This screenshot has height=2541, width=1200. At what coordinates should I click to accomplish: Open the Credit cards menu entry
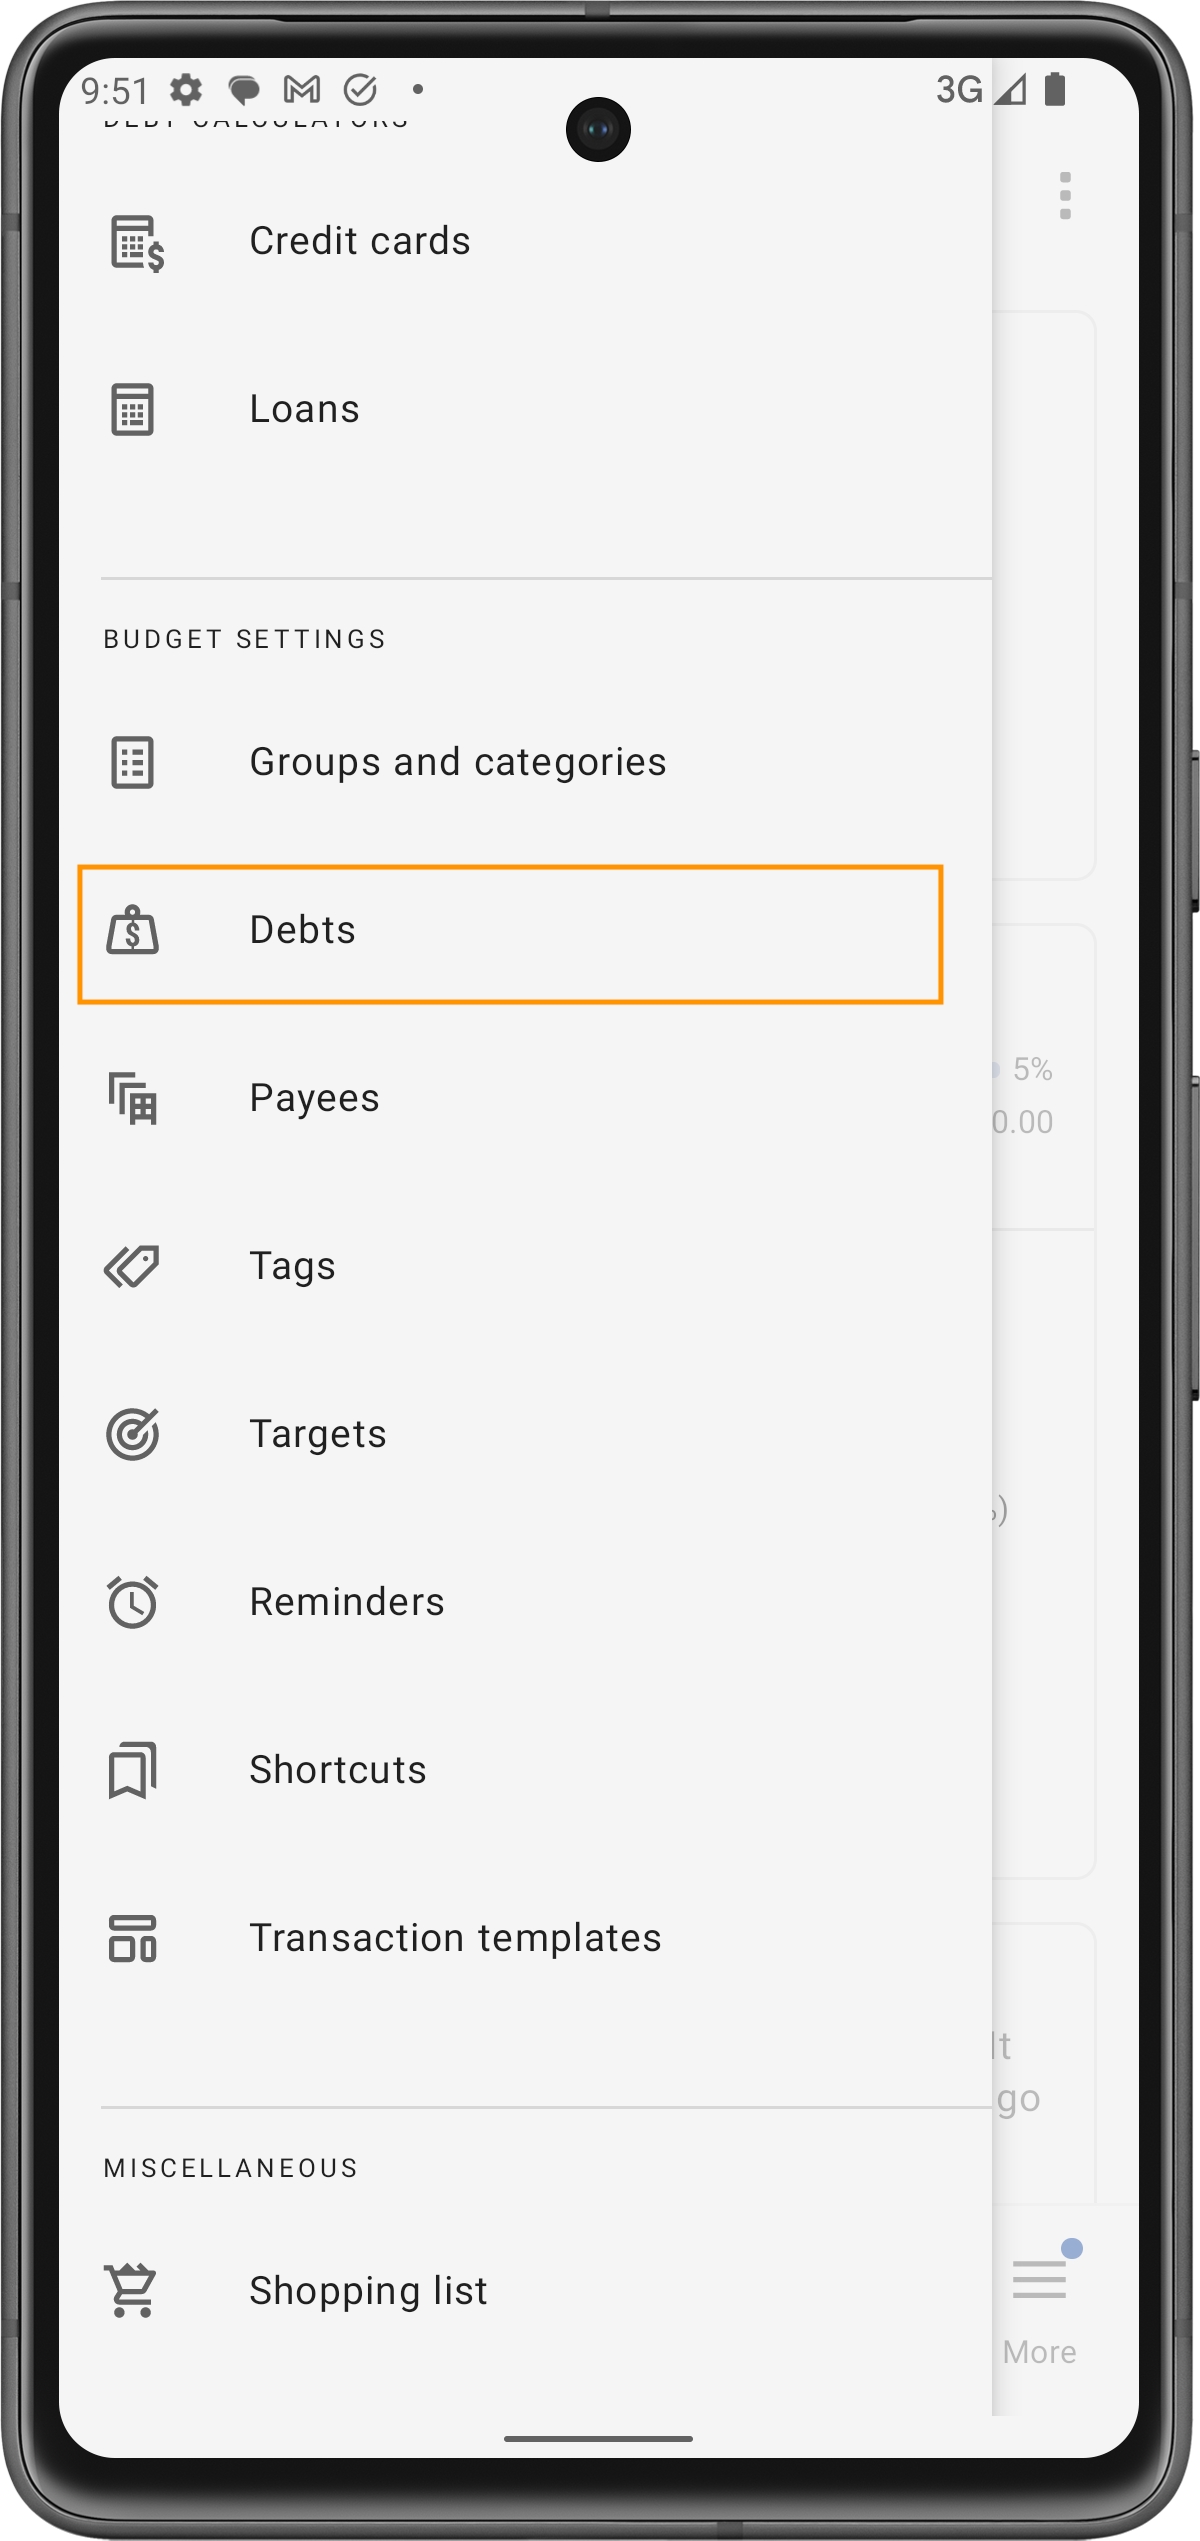click(x=360, y=242)
